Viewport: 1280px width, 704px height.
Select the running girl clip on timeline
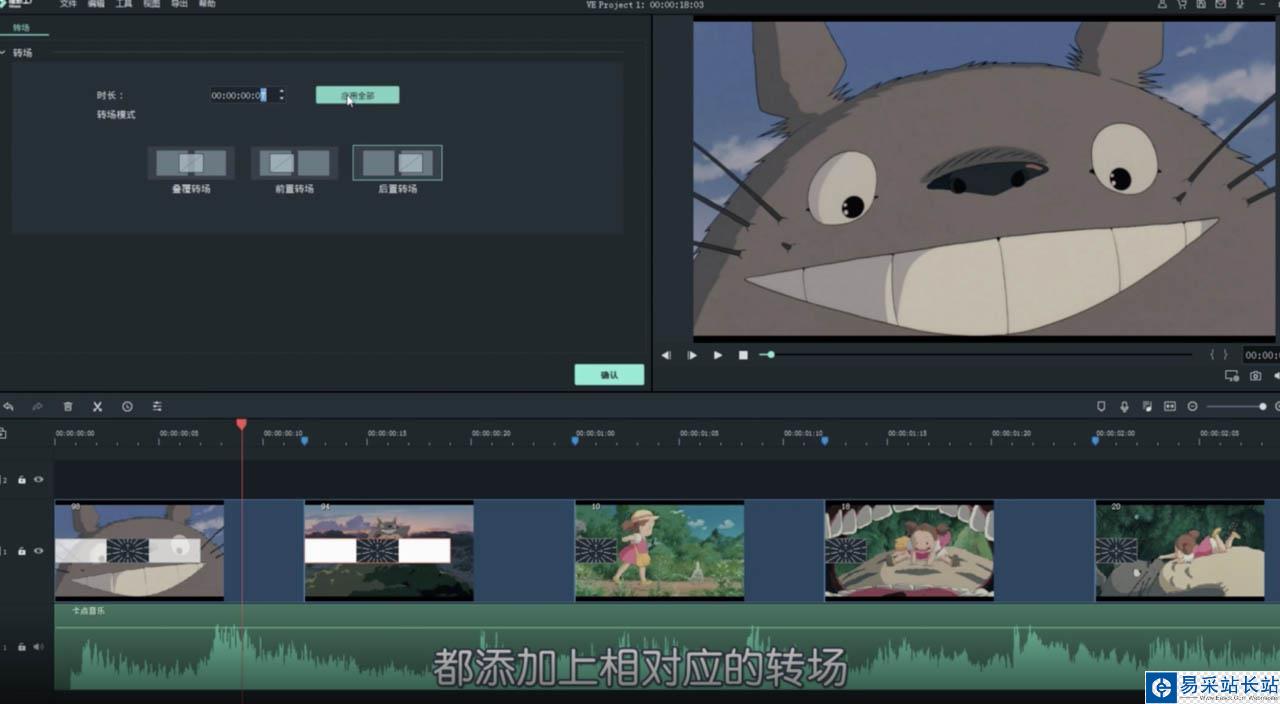(659, 551)
